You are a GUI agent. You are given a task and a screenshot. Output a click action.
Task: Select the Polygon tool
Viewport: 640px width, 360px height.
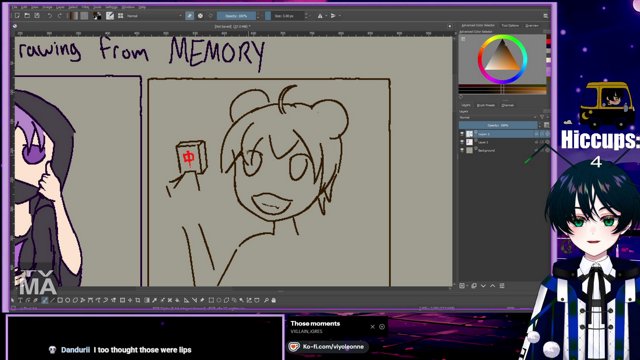[75, 300]
